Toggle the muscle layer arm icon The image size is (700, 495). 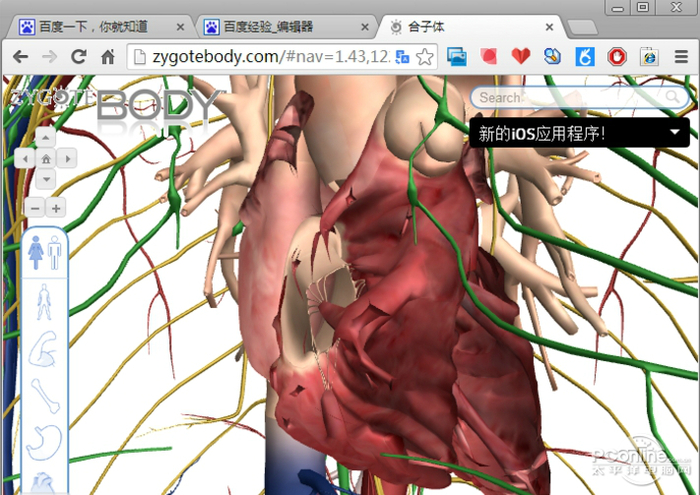click(x=43, y=349)
